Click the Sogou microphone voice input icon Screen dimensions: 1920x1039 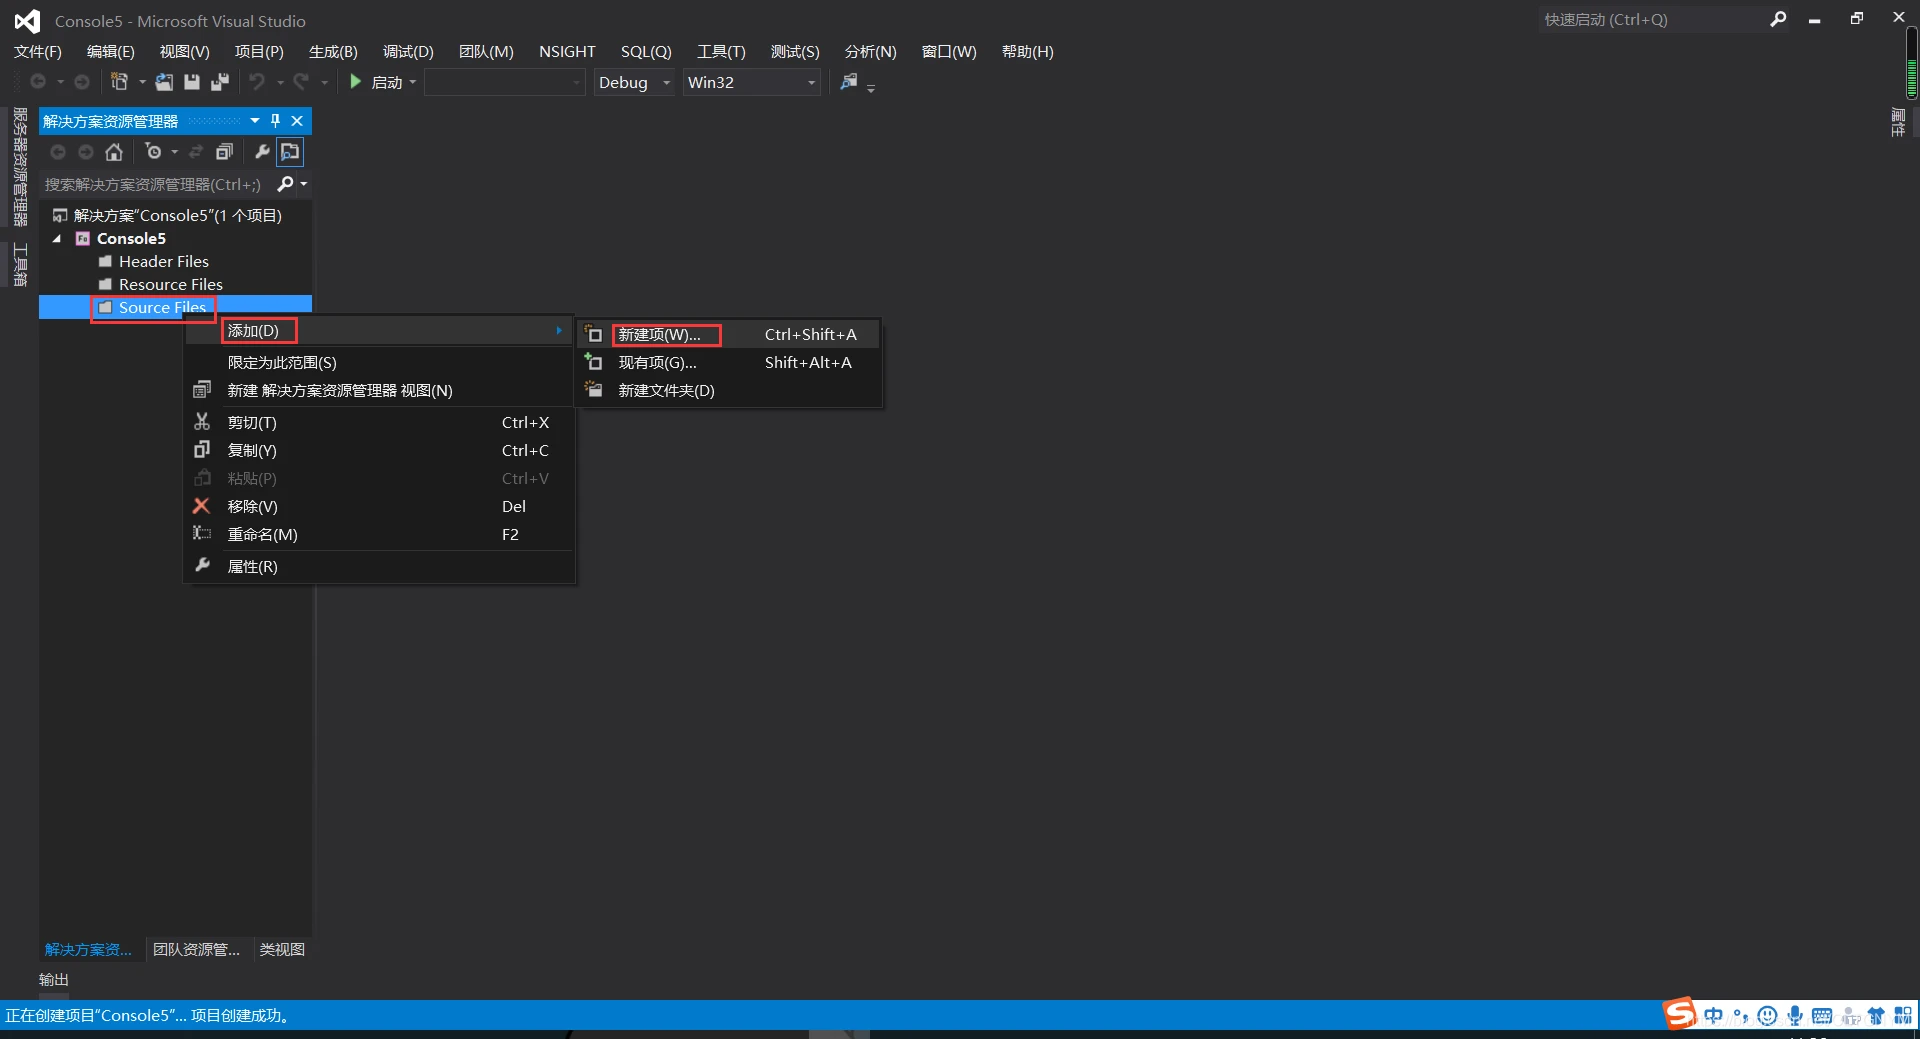tap(1795, 1016)
